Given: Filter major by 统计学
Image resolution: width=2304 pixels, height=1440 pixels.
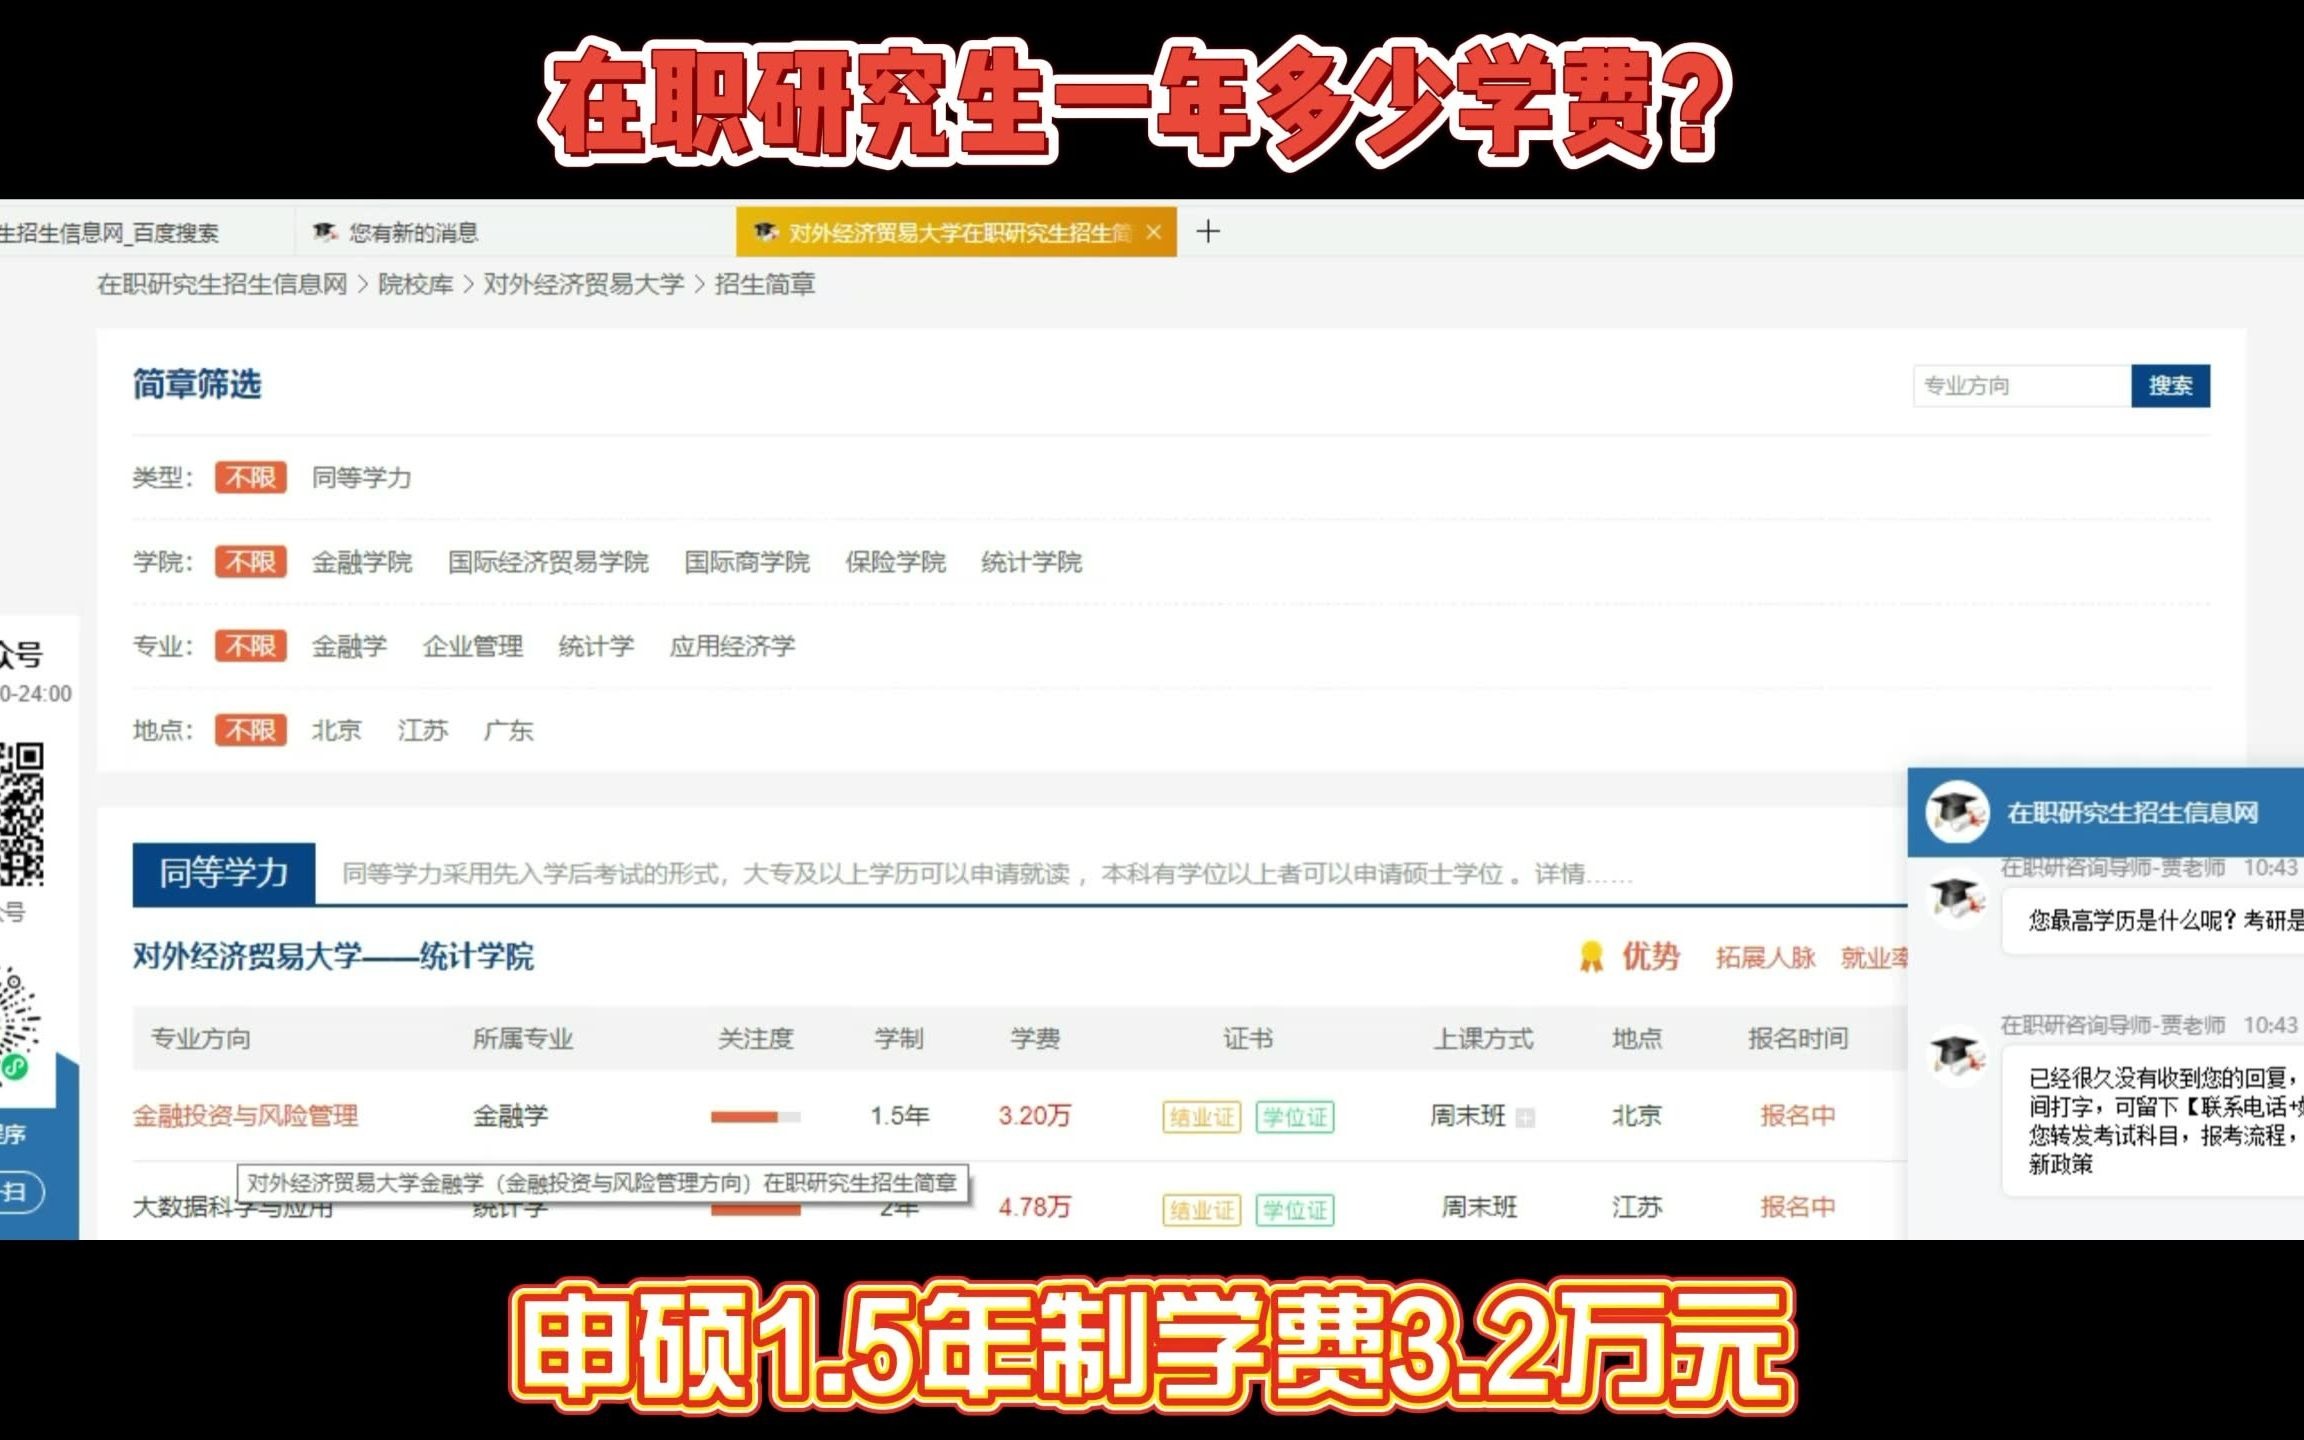Looking at the screenshot, I should tap(596, 646).
